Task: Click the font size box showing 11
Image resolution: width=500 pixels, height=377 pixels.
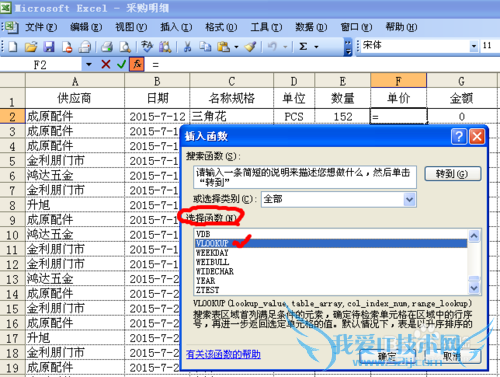Action: point(489,46)
